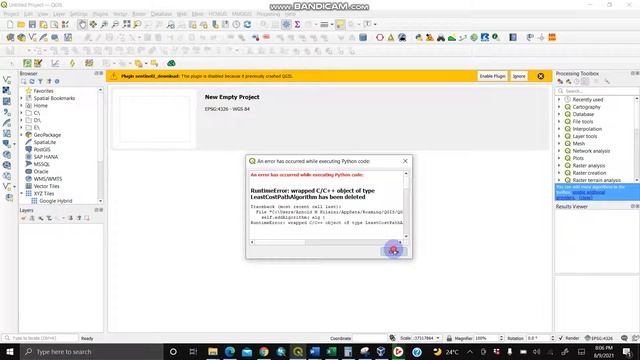The image size is (640, 360).
Task: Open the Vector menu
Action: [120, 14]
